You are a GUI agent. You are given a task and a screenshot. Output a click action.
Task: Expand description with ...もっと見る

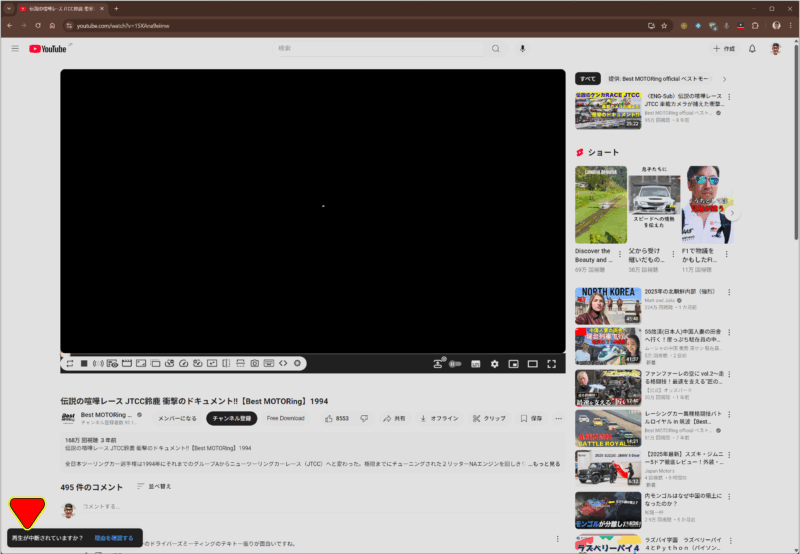pyautogui.click(x=544, y=464)
